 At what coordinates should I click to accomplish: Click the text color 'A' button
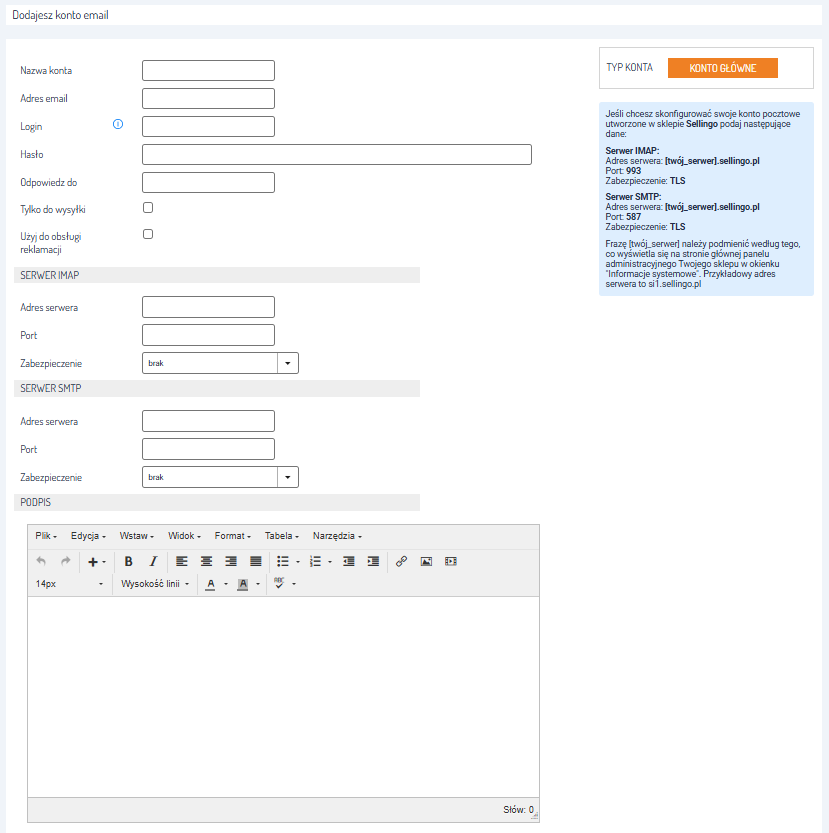210,584
